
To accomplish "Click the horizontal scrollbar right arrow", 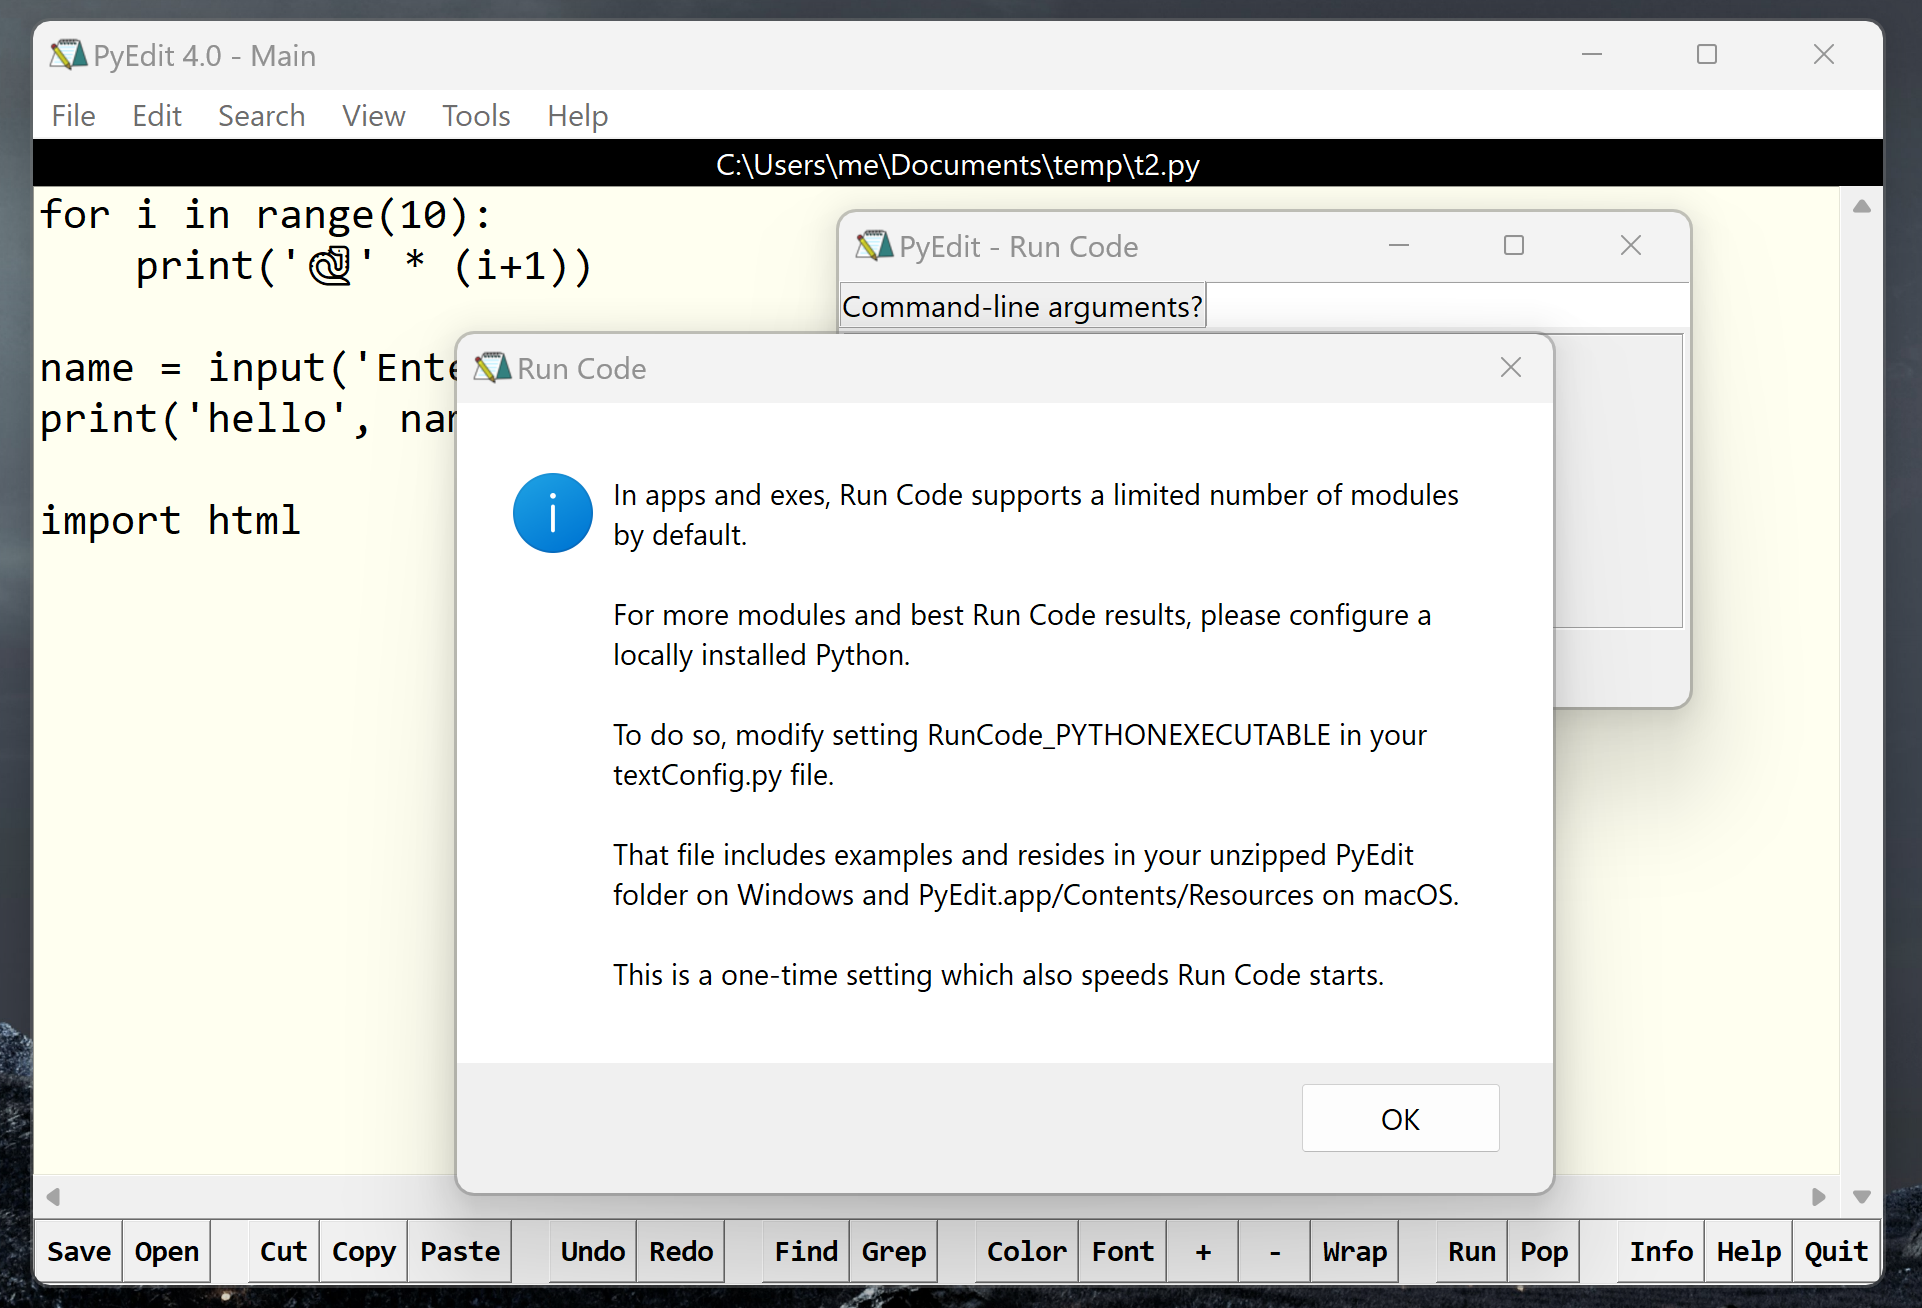I will (1819, 1196).
